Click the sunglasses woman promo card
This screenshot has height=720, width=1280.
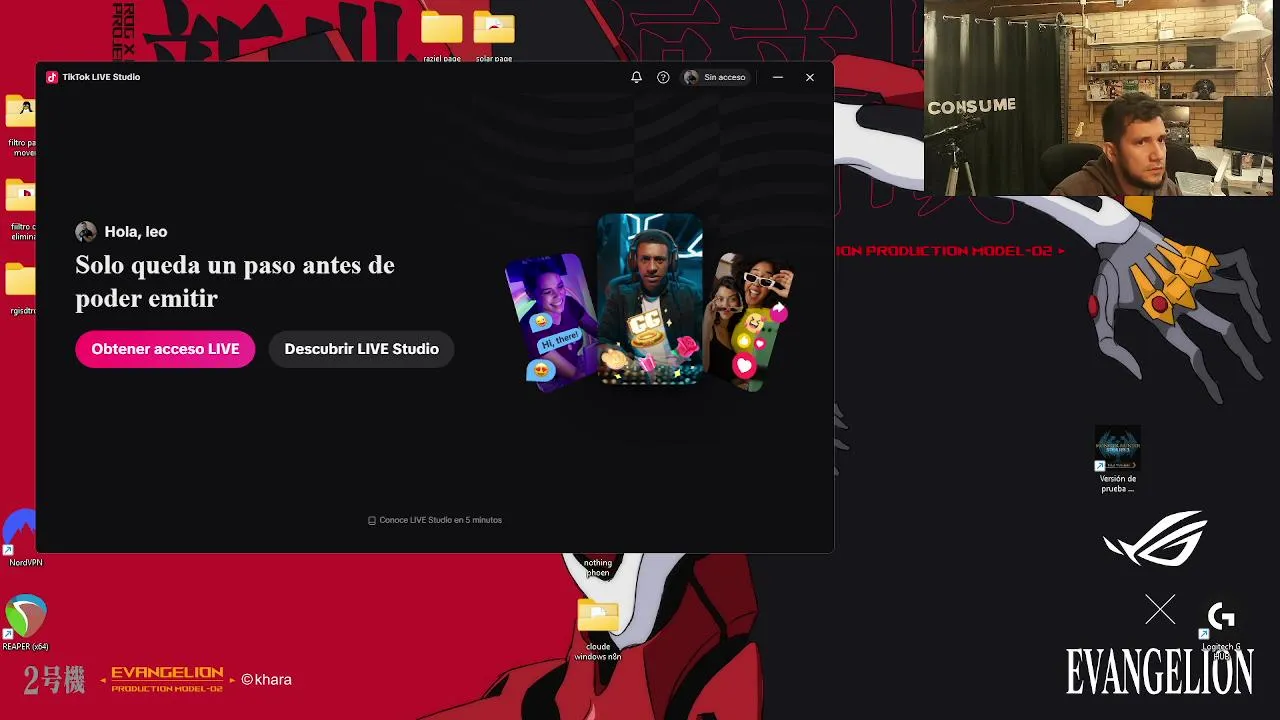tap(752, 320)
